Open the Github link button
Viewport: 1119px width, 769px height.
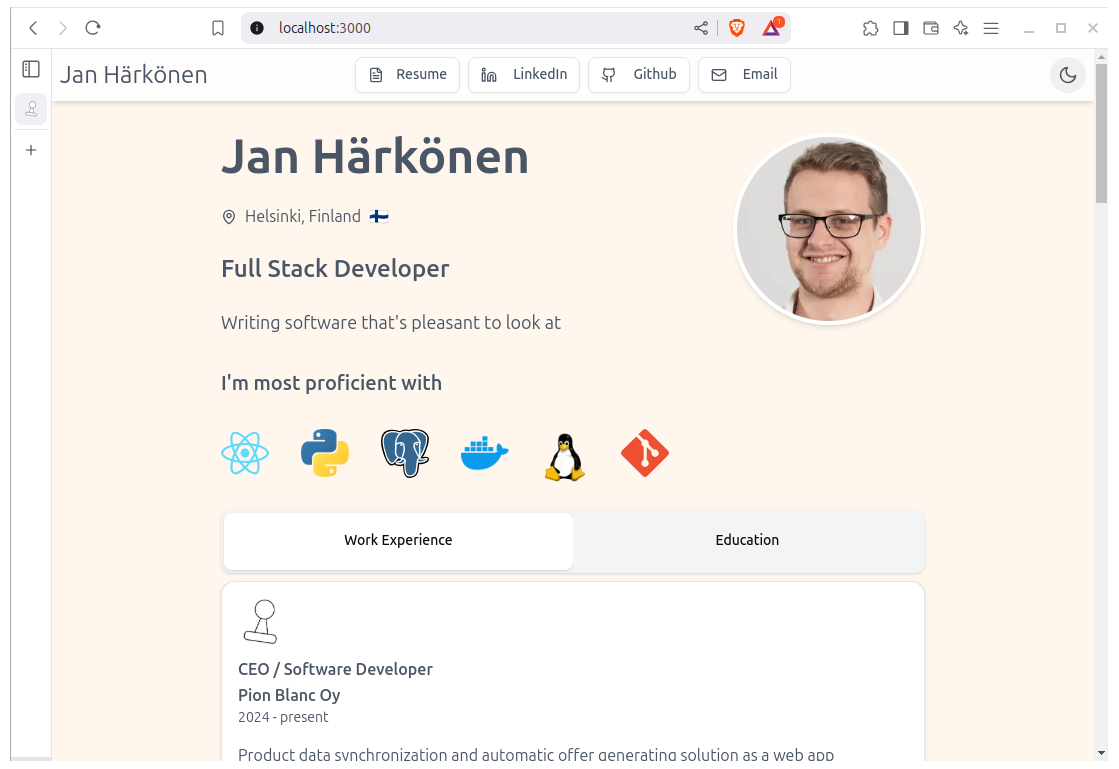coord(639,75)
